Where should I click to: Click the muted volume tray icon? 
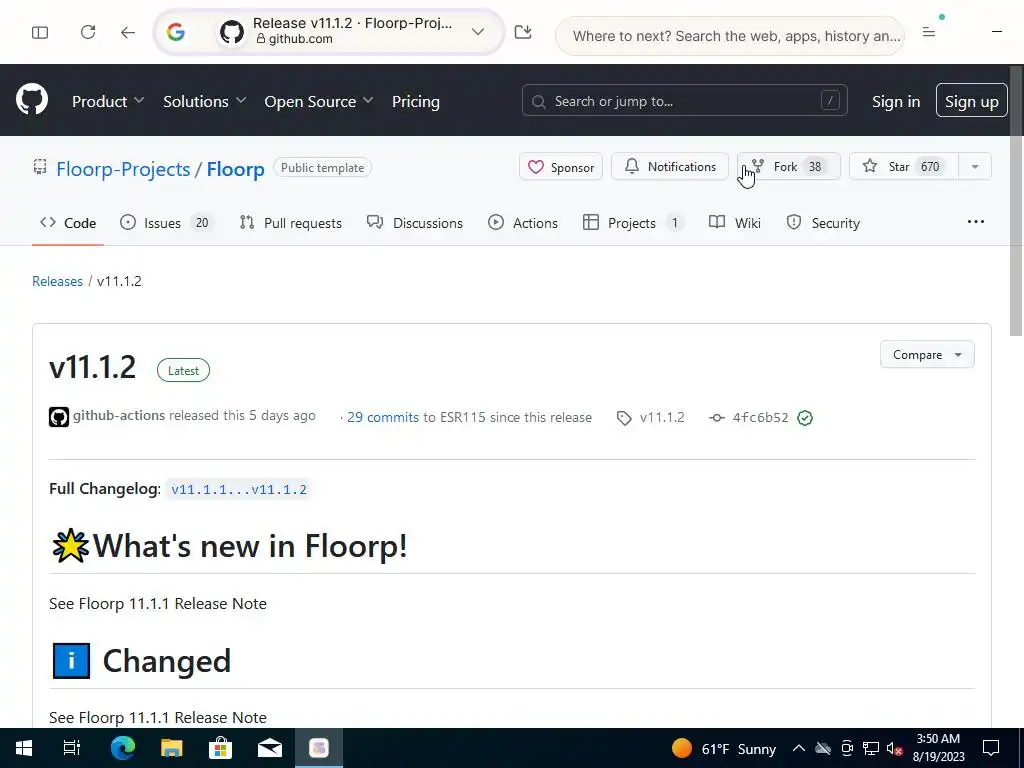tap(894, 748)
